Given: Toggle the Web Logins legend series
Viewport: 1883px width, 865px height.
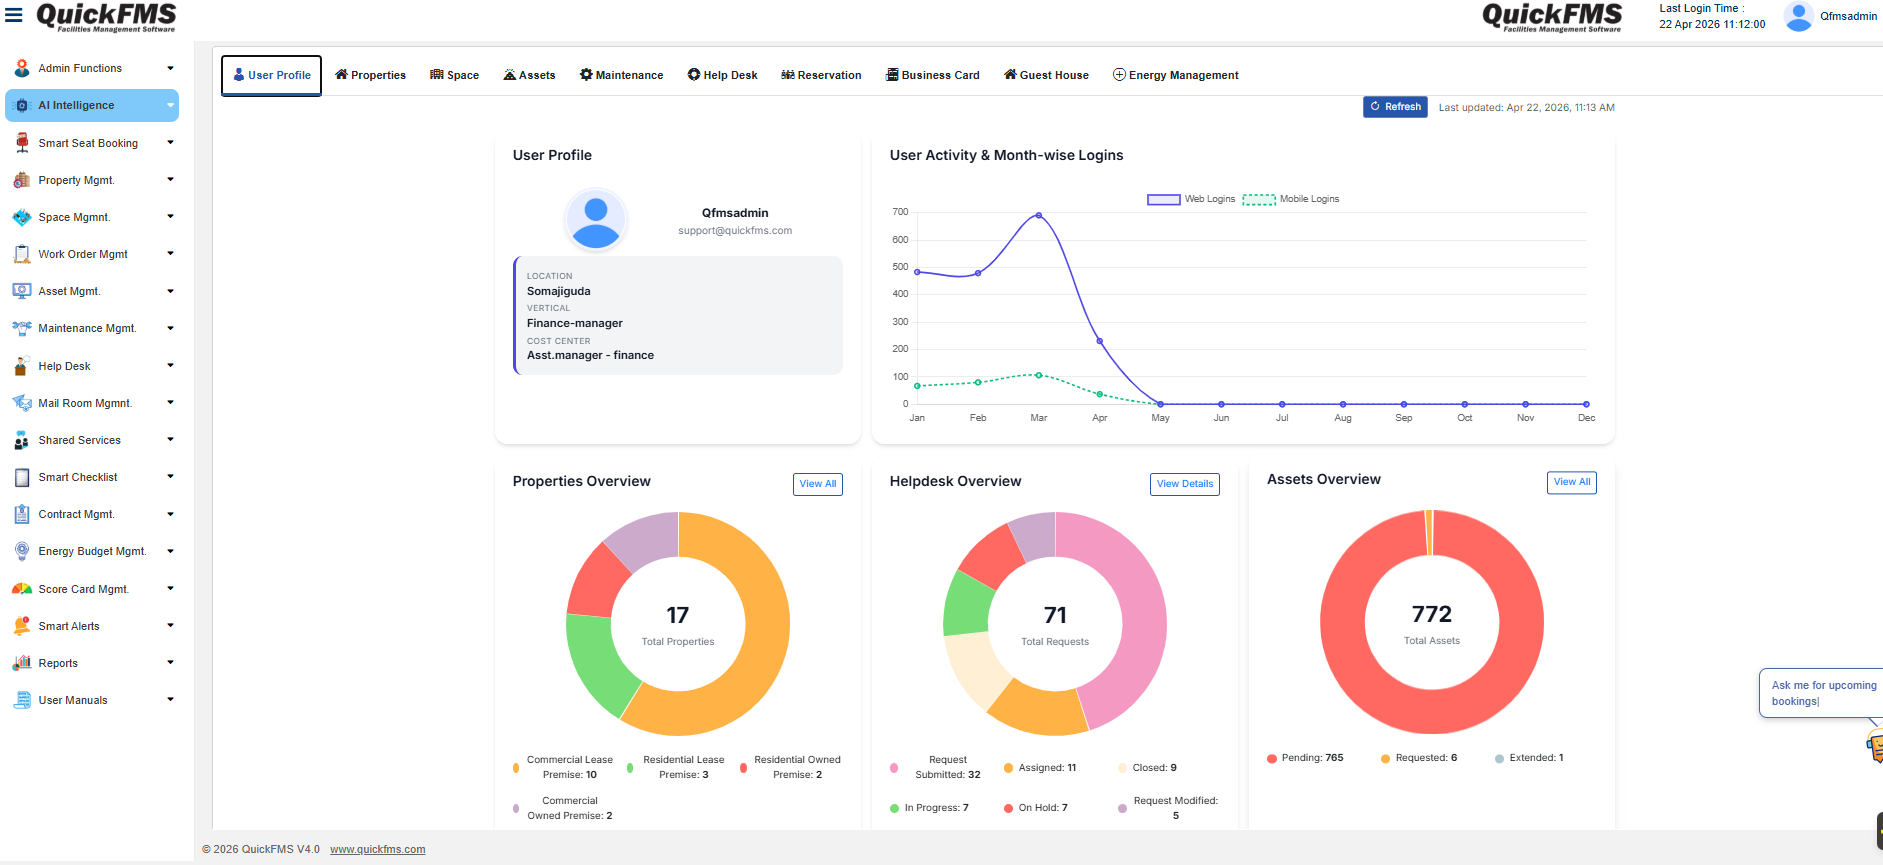Looking at the screenshot, I should click(x=1191, y=199).
